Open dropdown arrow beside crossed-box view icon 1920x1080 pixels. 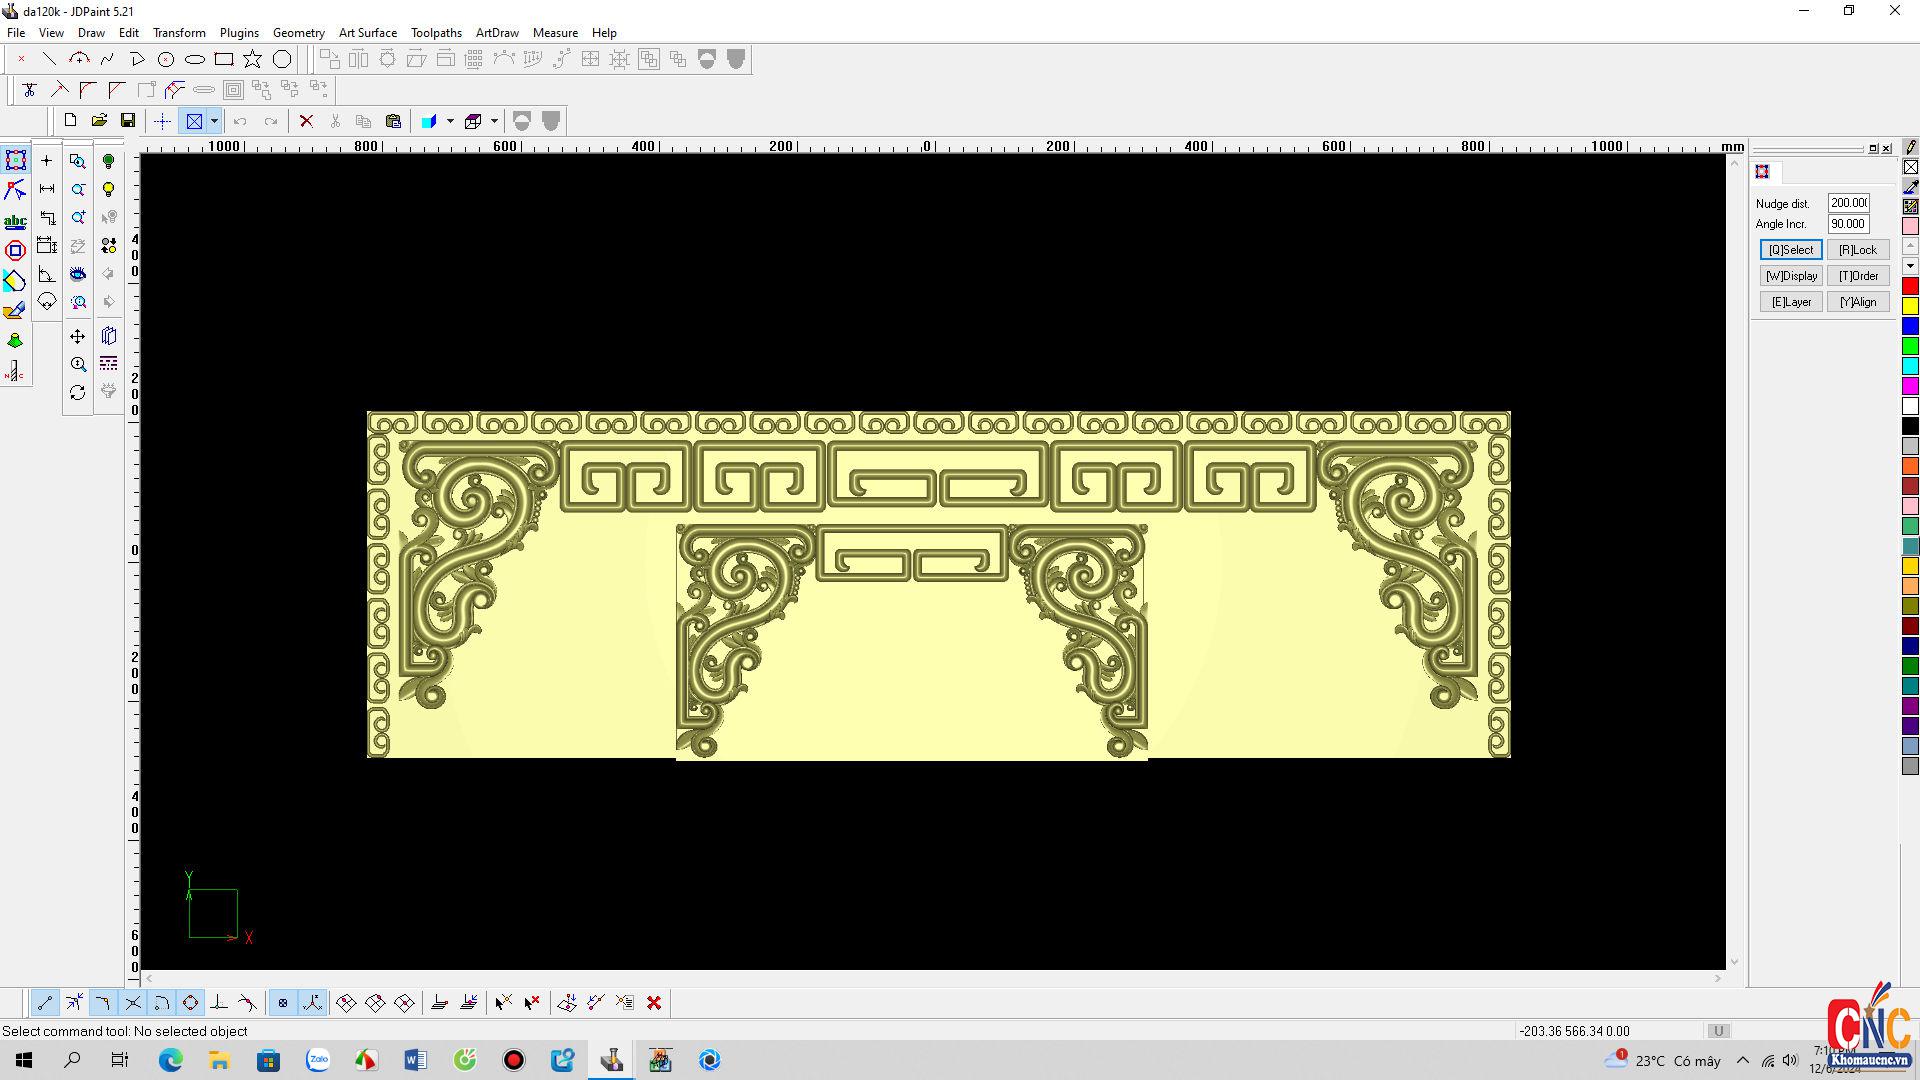pyautogui.click(x=214, y=121)
